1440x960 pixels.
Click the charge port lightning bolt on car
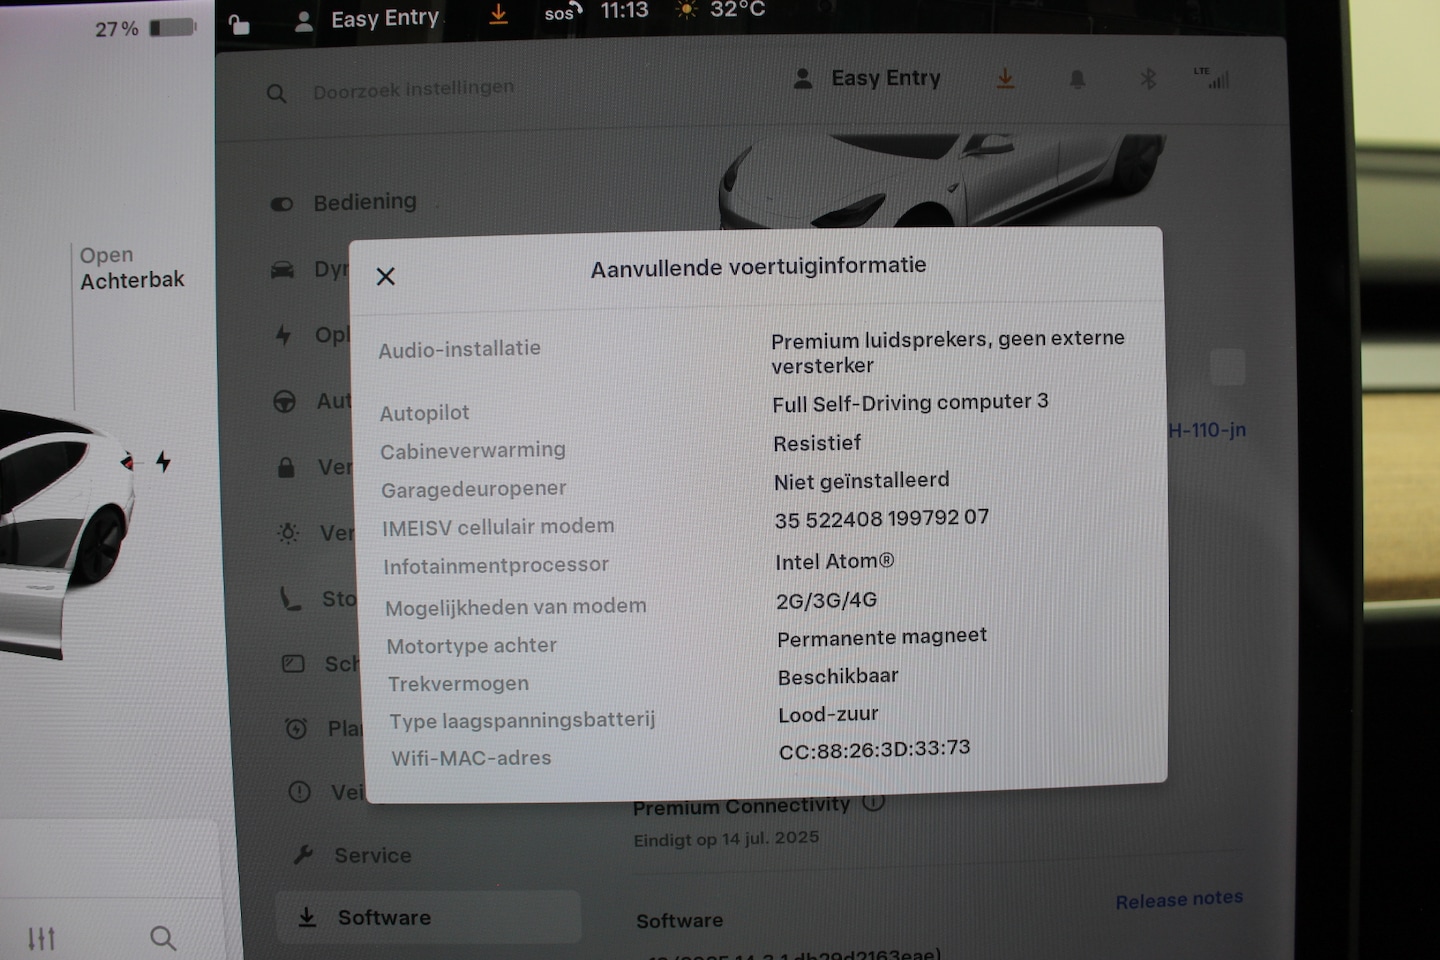(x=163, y=461)
